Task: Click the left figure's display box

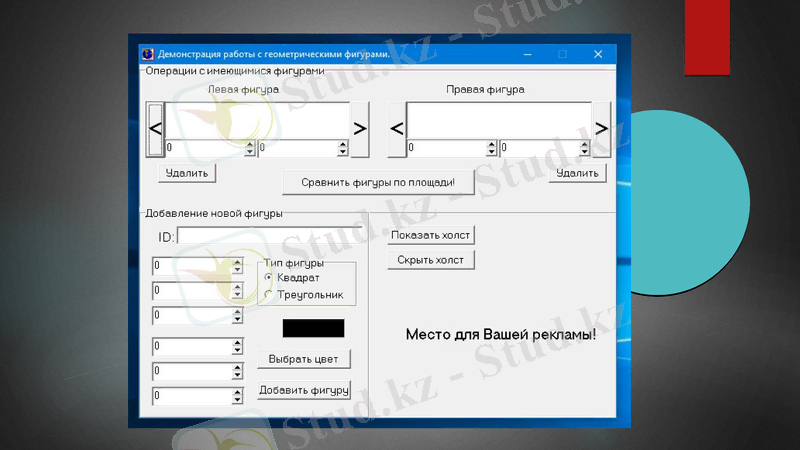Action: coord(257,120)
